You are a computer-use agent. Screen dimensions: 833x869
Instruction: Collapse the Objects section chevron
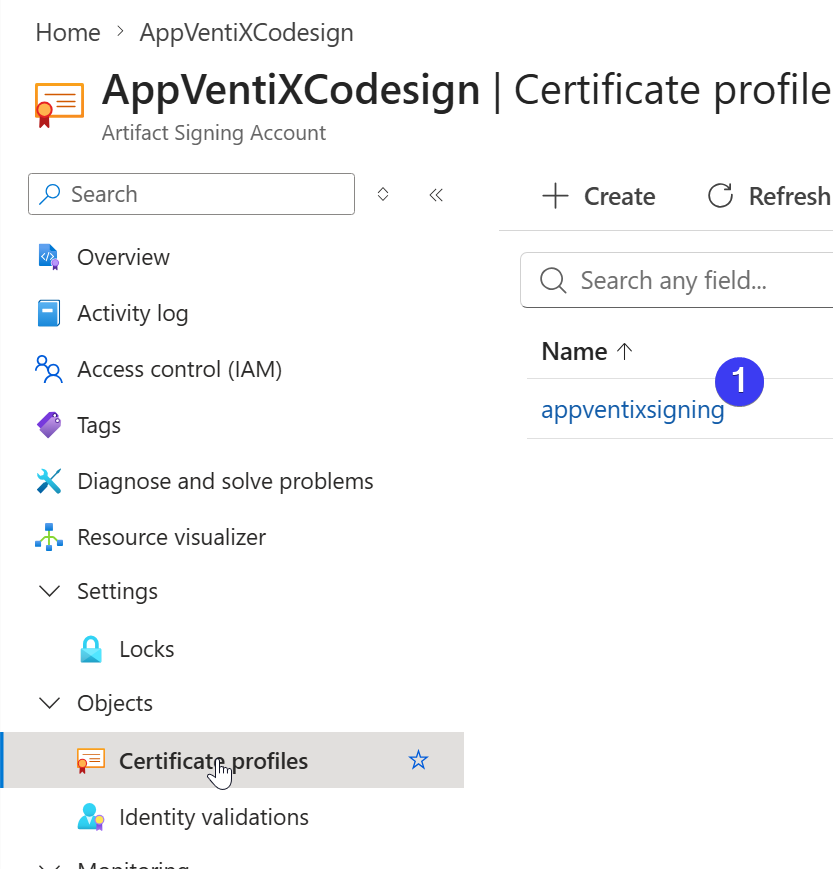click(50, 703)
